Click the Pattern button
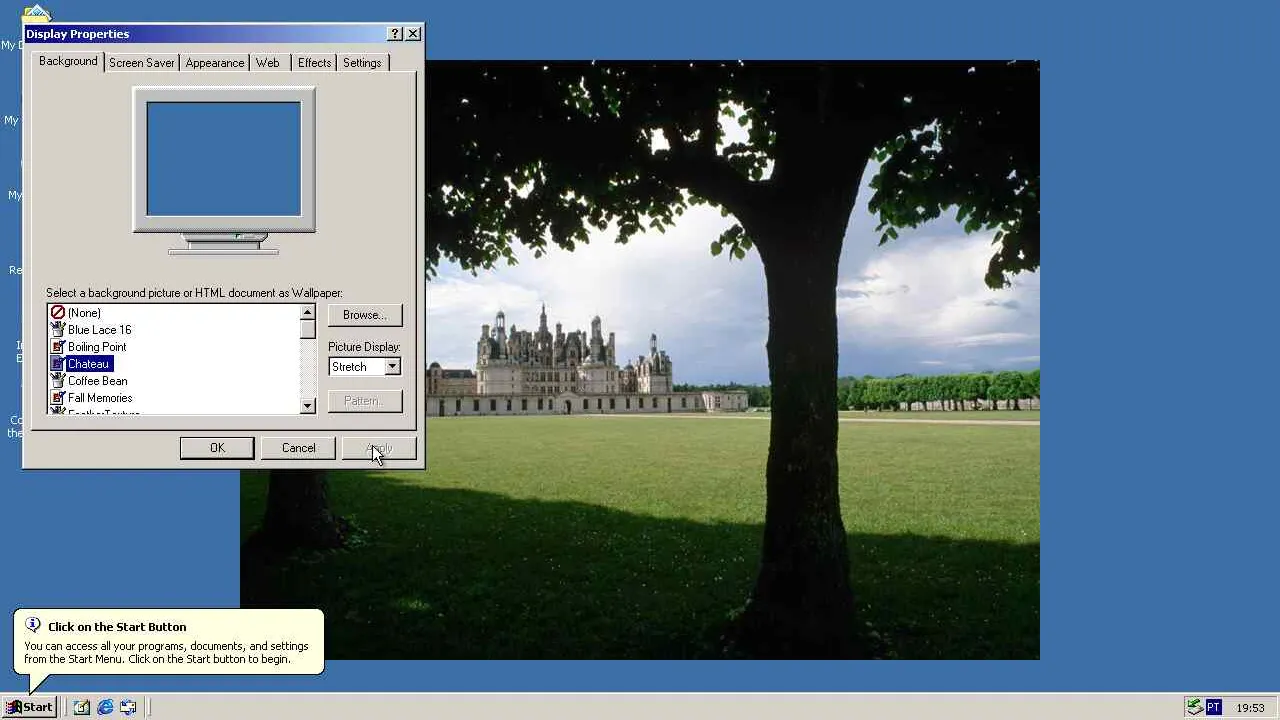The image size is (1280, 720). tap(365, 401)
